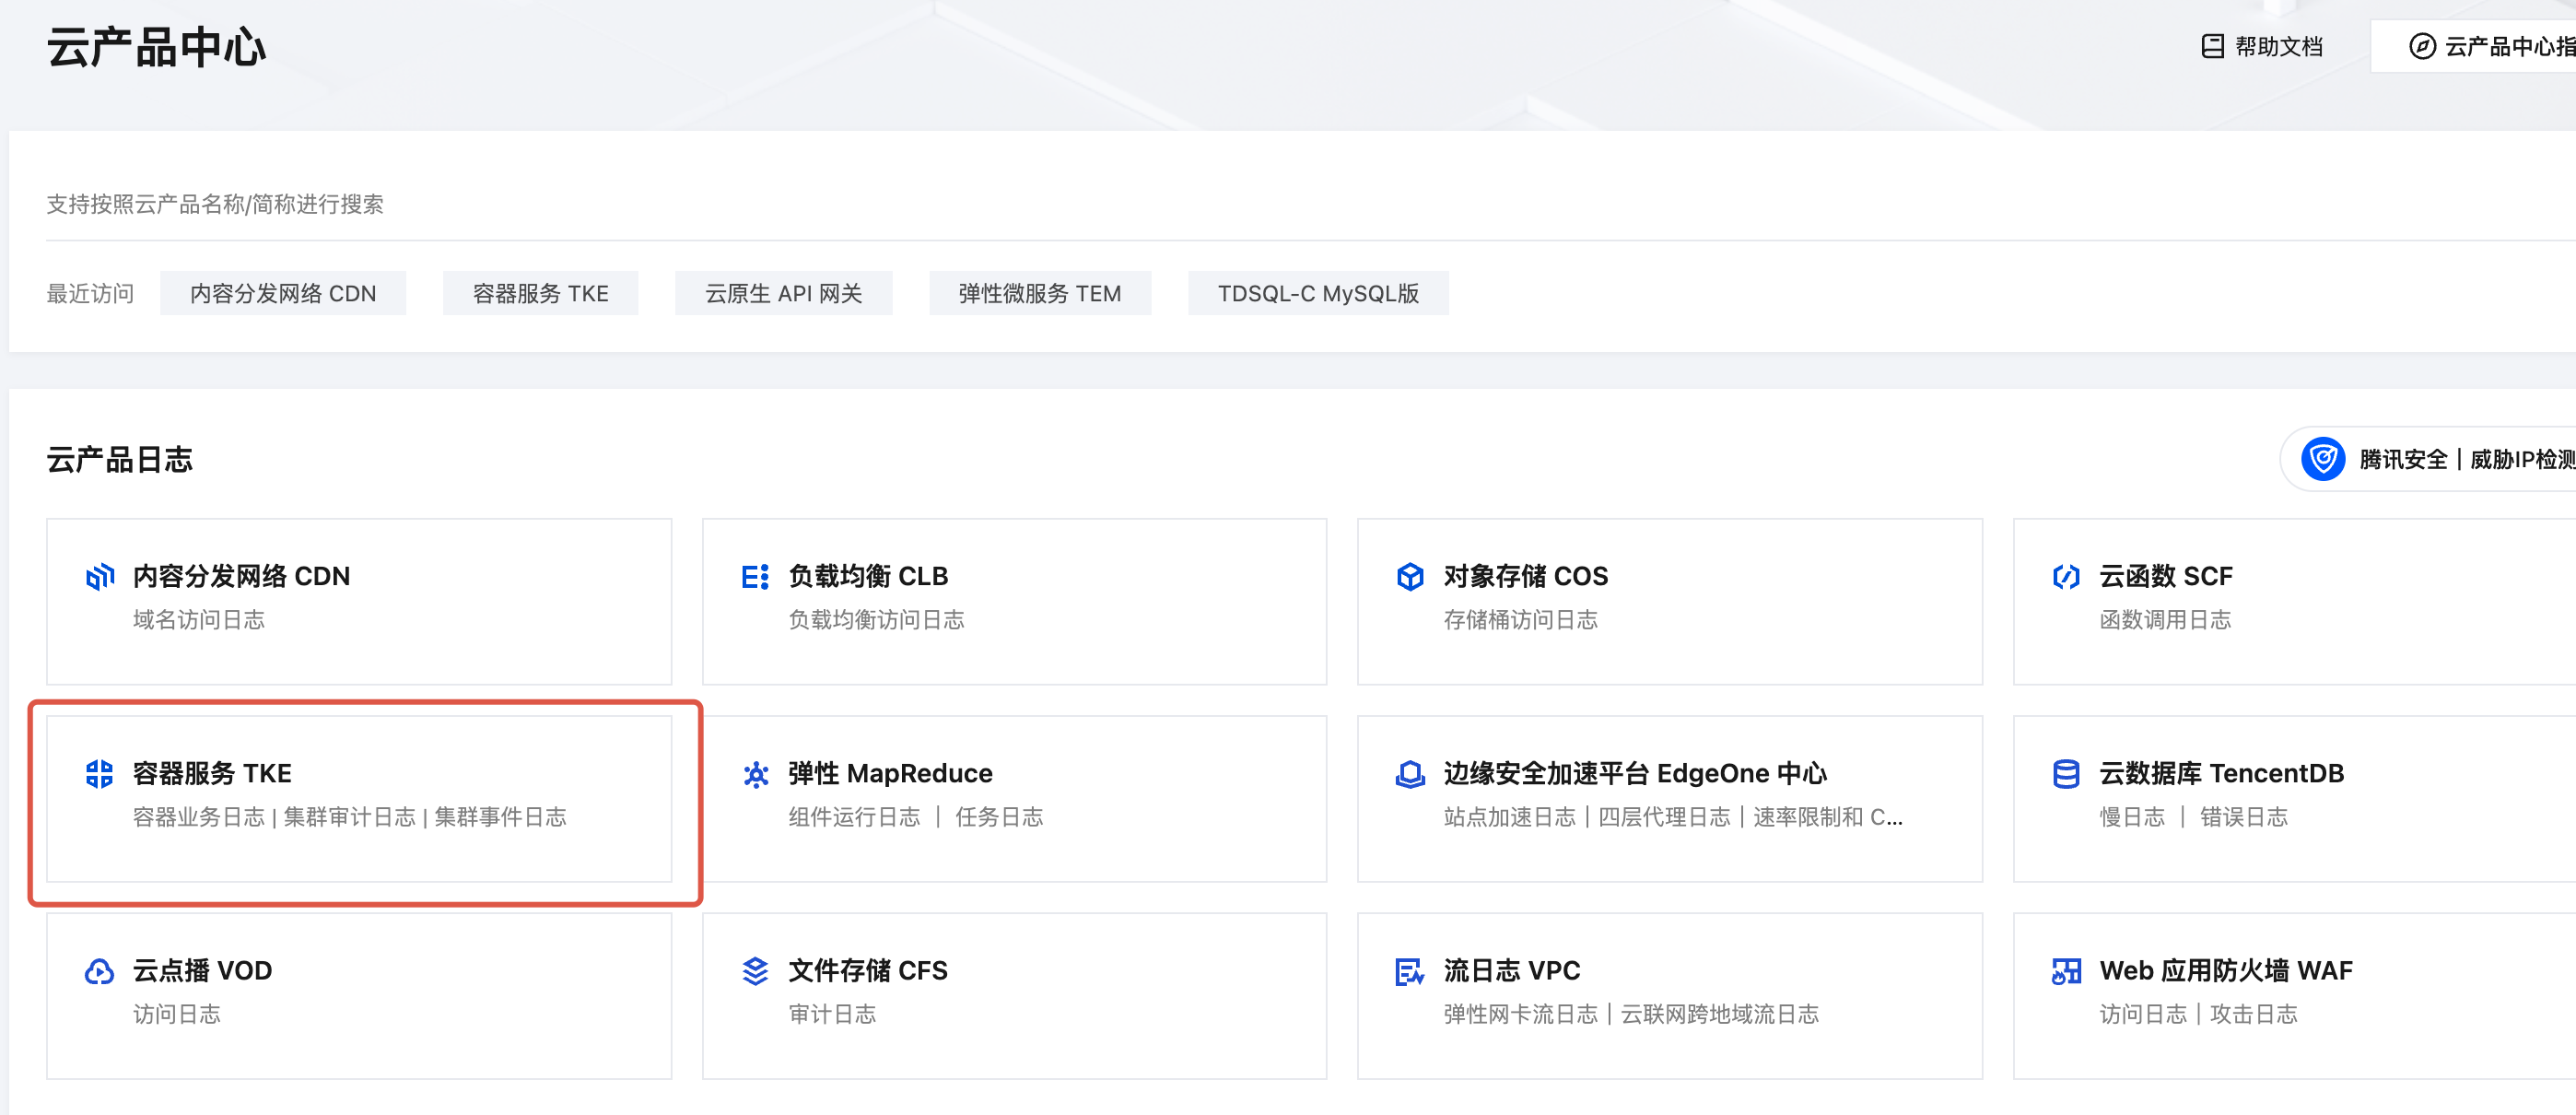
Task: Click the compass icon for 云产品中心指南
Action: coord(2422,46)
